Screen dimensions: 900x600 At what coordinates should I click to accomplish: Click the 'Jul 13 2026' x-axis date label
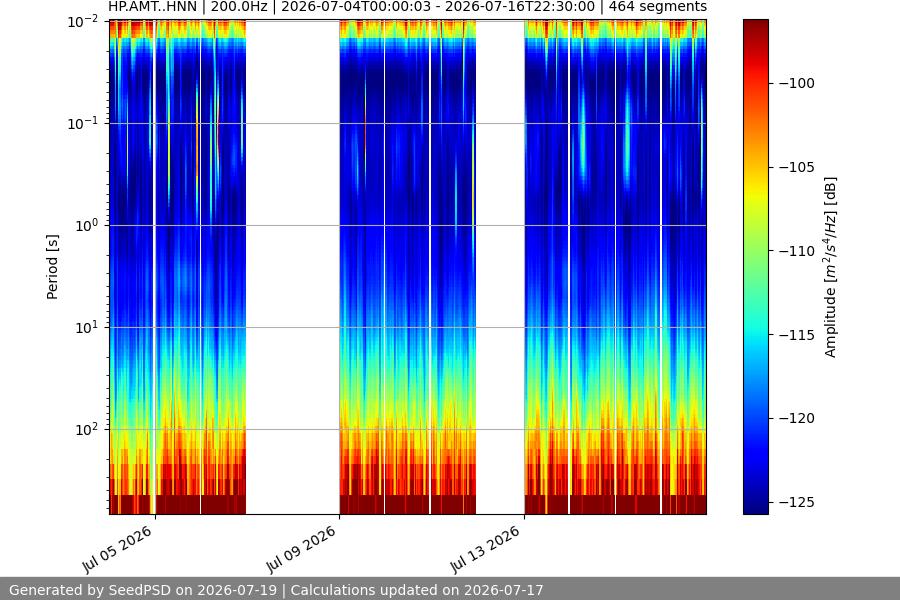[x=485, y=549]
